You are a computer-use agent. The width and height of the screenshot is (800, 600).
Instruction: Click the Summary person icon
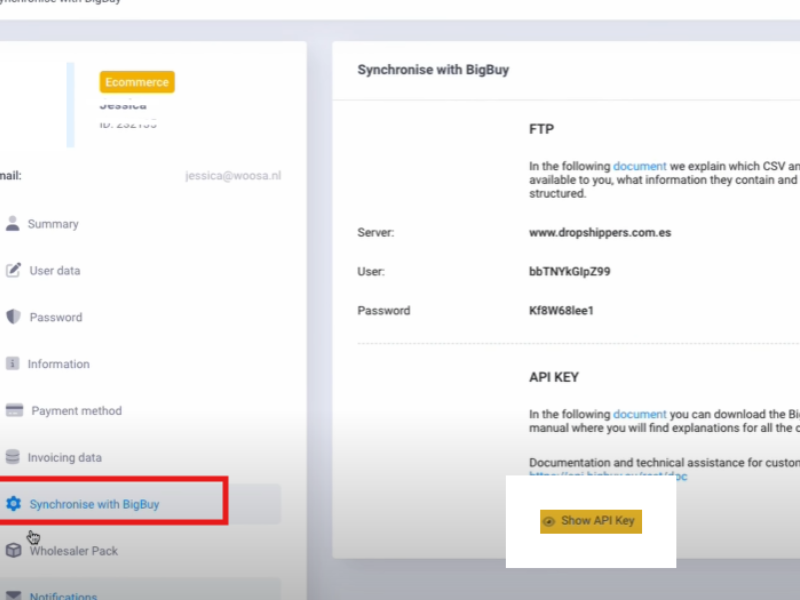(13, 223)
